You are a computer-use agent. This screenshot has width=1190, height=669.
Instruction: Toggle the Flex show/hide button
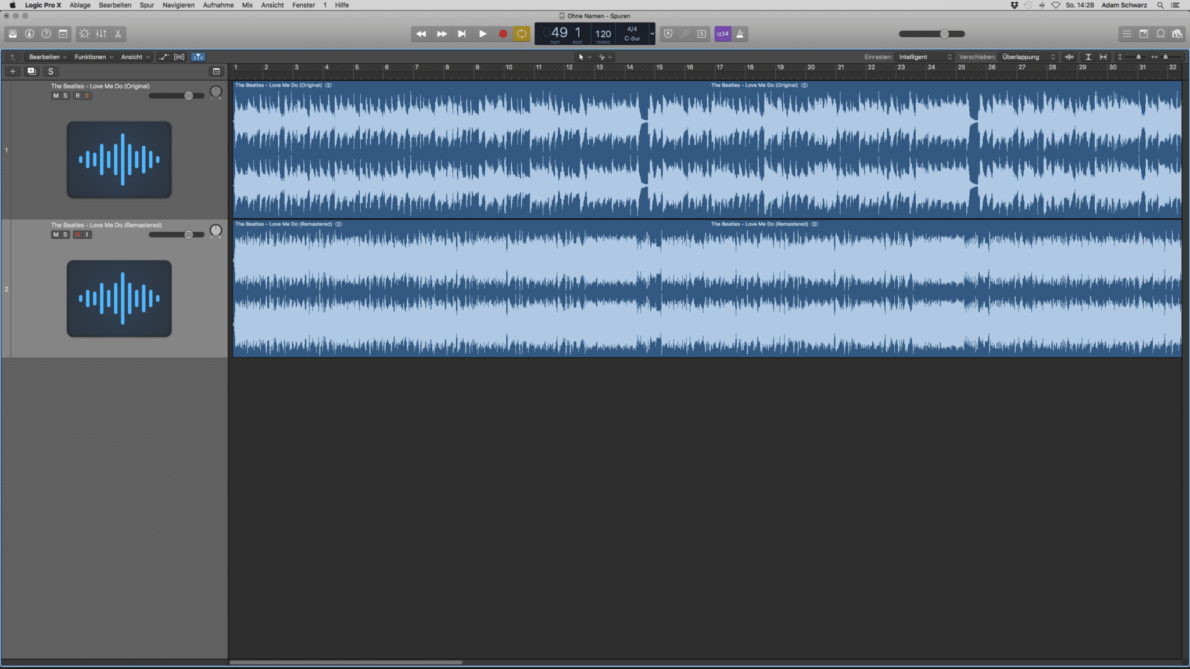tap(179, 57)
